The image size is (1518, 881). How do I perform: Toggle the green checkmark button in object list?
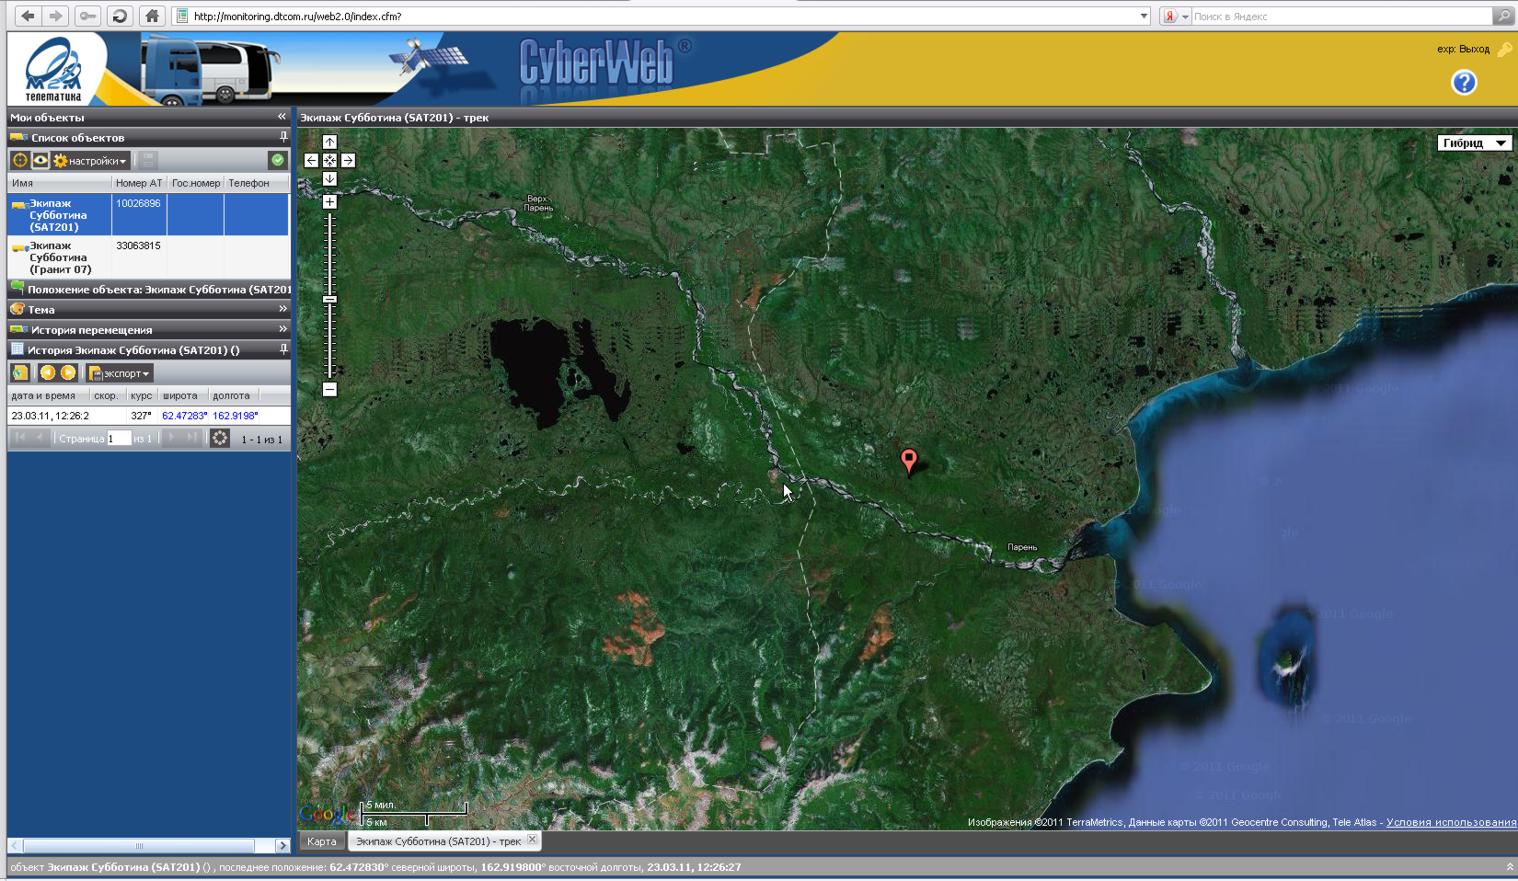click(278, 160)
